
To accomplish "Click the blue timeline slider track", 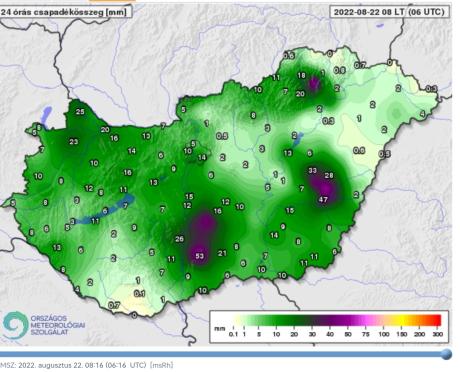I will tap(223, 354).
